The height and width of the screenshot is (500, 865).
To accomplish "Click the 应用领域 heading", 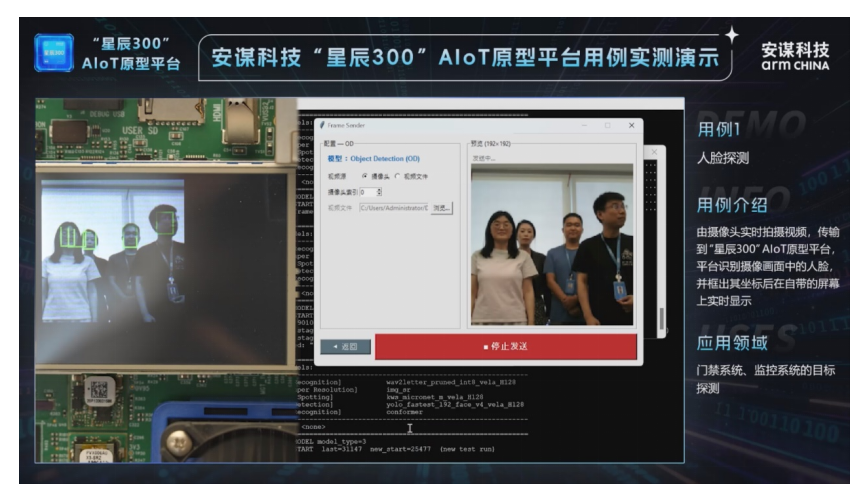I will pos(731,343).
